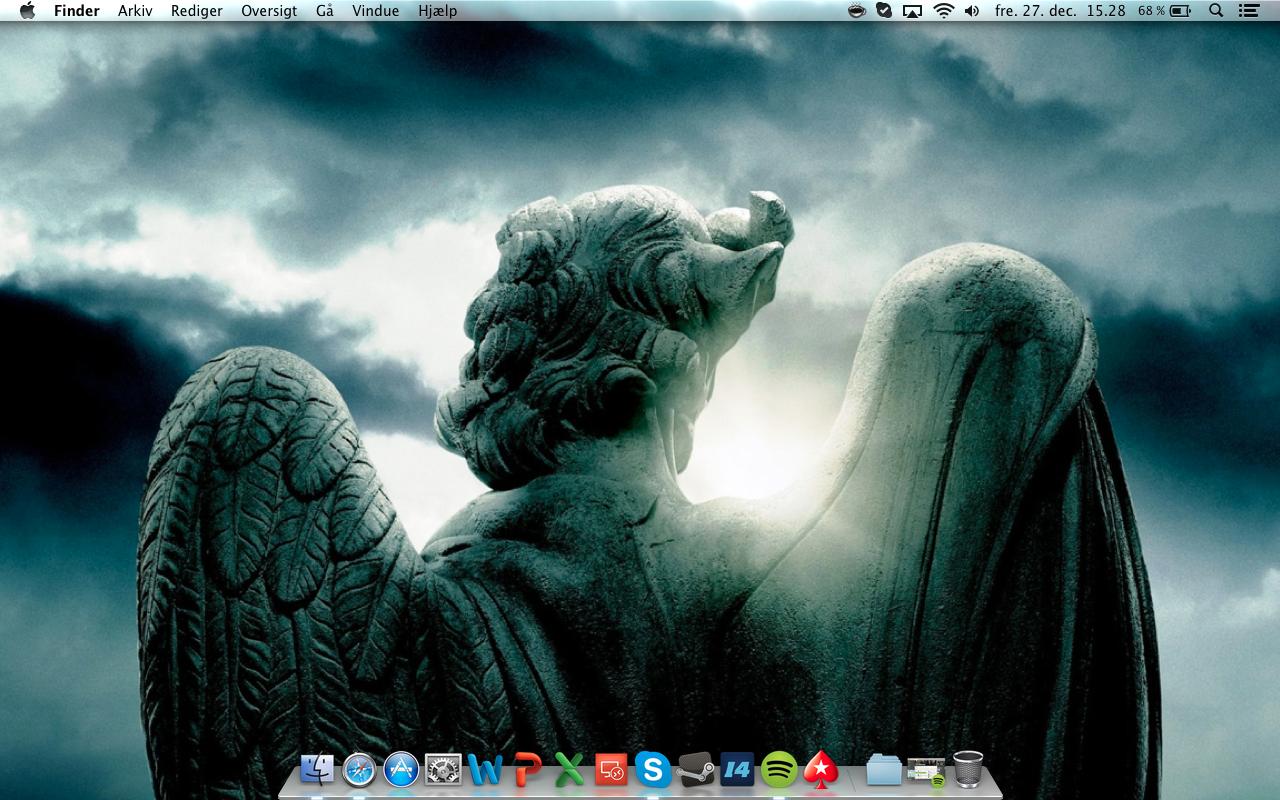1280x800 pixels.
Task: Launch PowerPoint from the Dock
Action: pos(527,769)
